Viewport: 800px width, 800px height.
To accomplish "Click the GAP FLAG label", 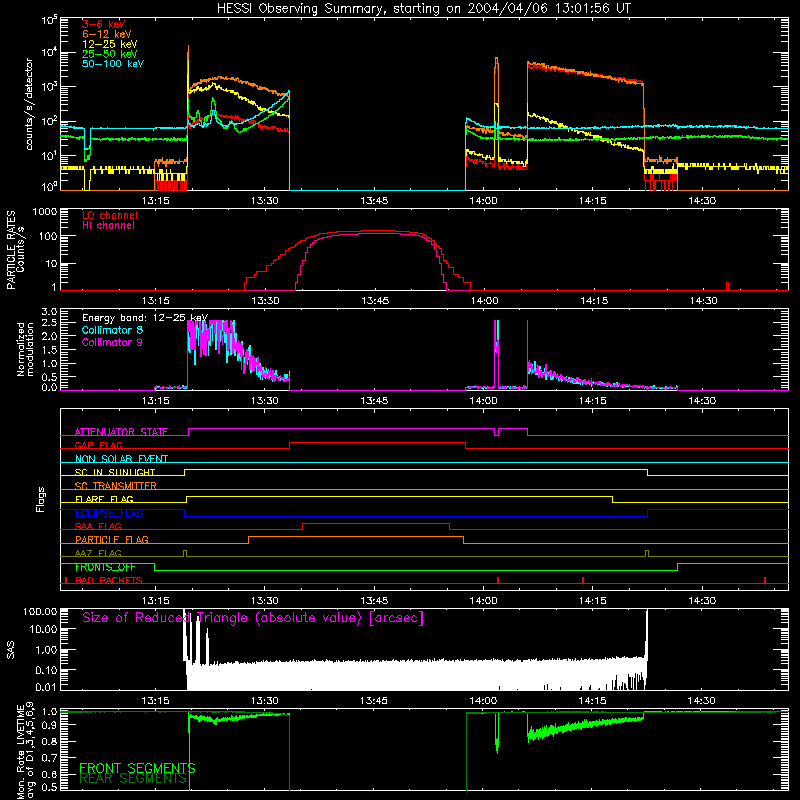I will click(x=98, y=445).
